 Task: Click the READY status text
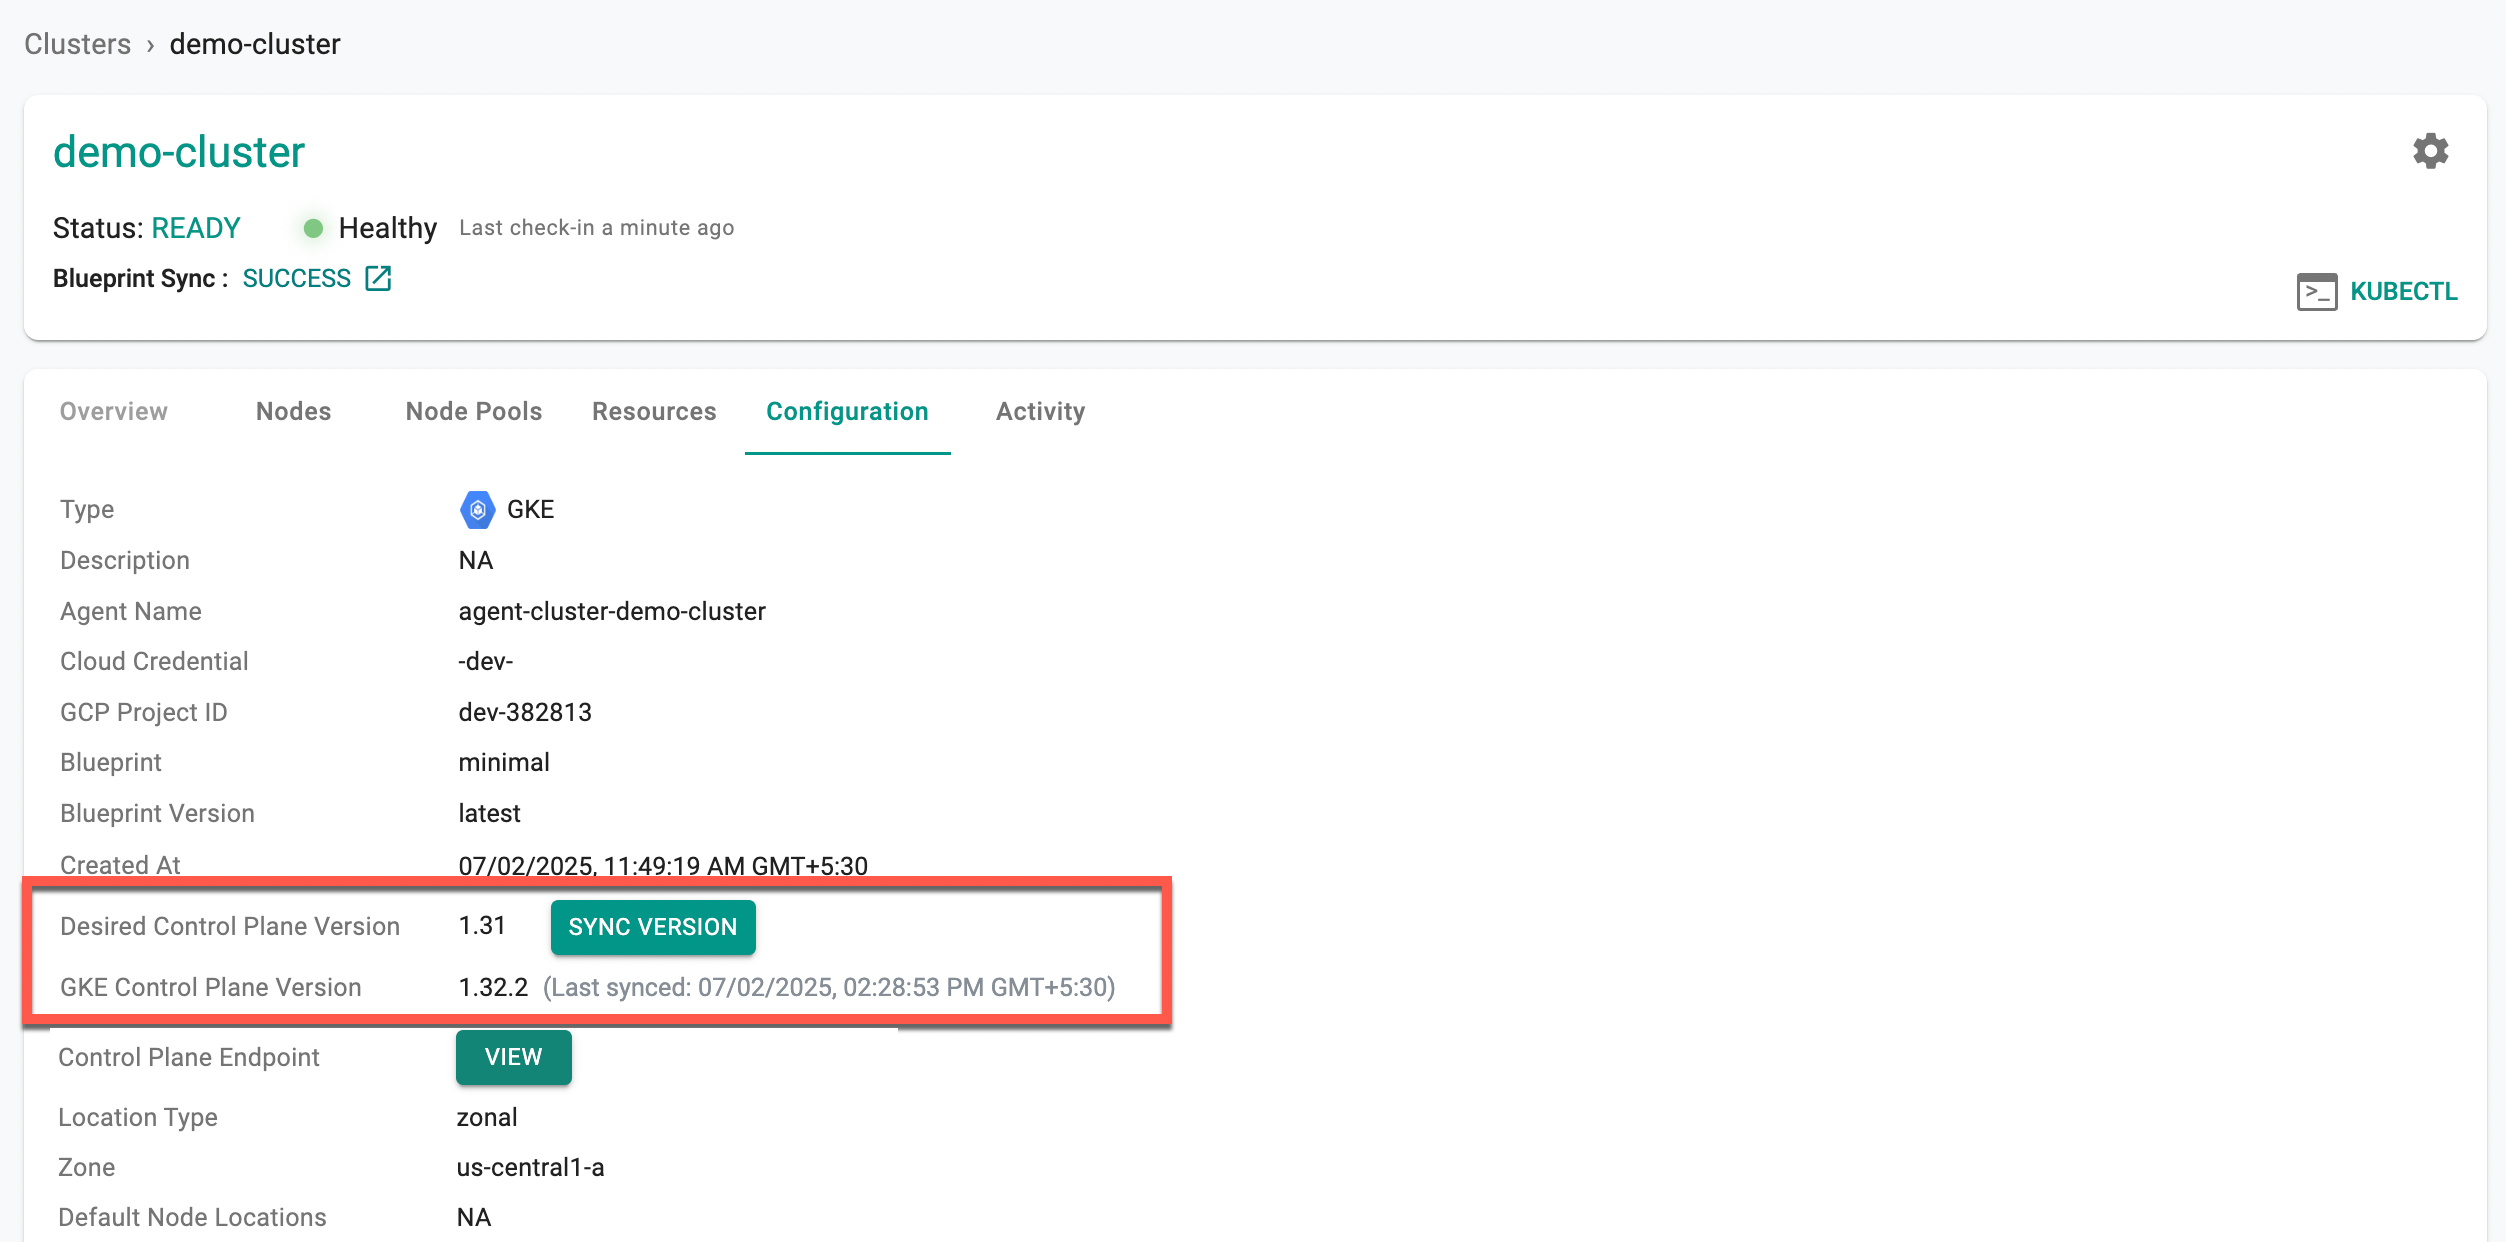(x=196, y=228)
